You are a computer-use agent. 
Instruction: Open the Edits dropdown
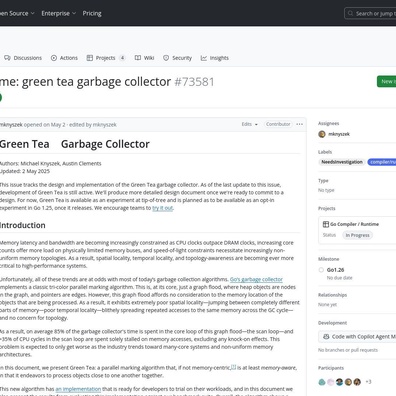pos(250,124)
